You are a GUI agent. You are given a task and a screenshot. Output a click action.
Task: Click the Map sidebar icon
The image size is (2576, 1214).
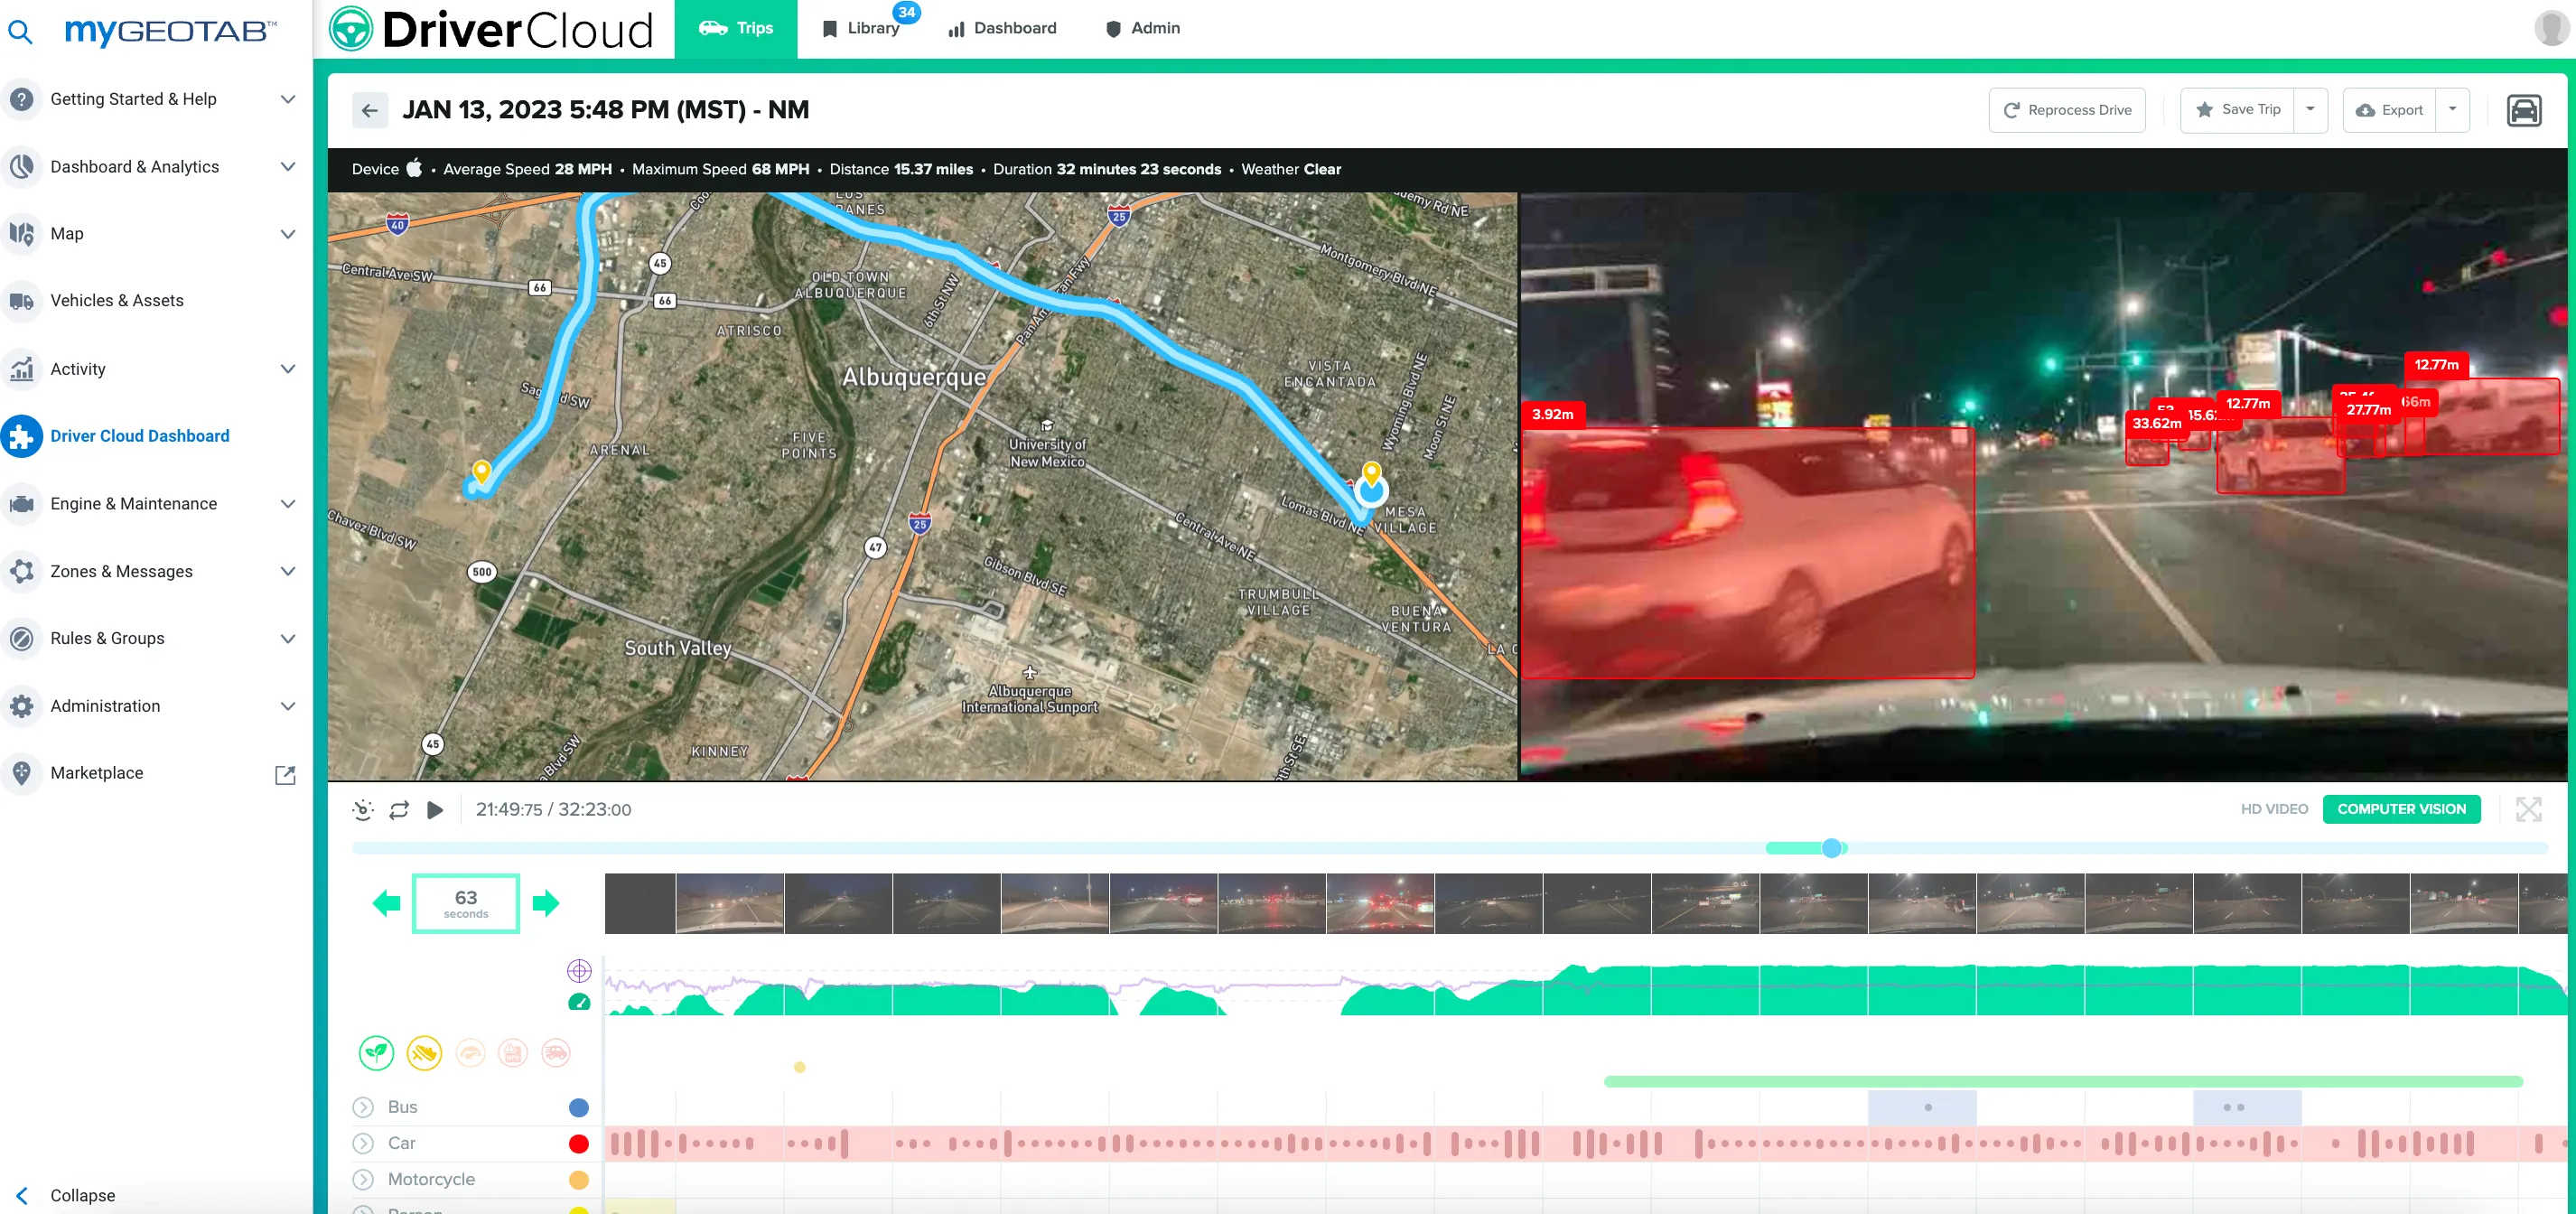21,233
